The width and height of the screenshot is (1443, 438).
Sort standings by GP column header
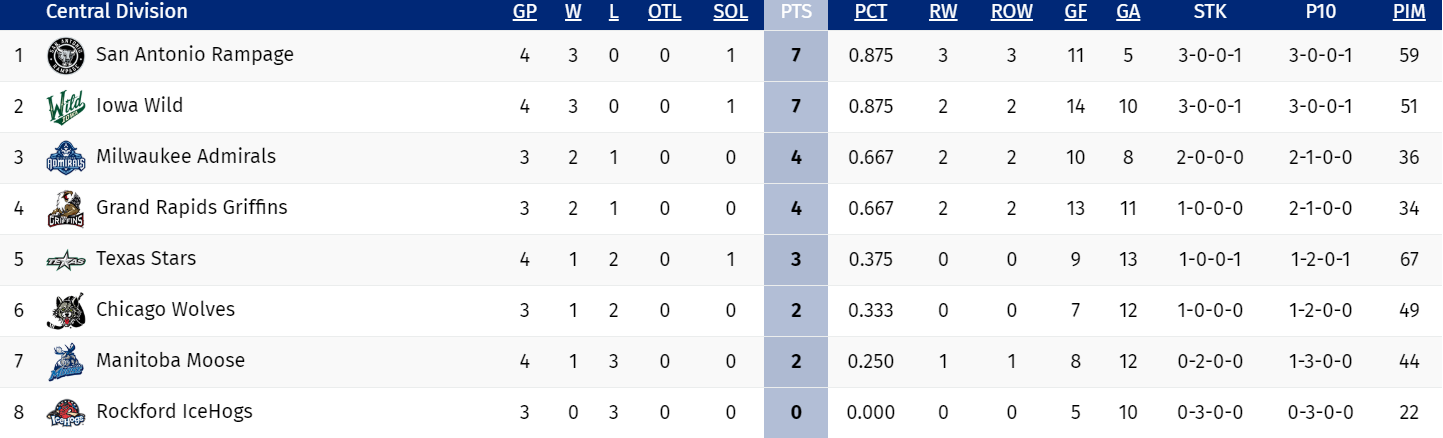pos(524,12)
